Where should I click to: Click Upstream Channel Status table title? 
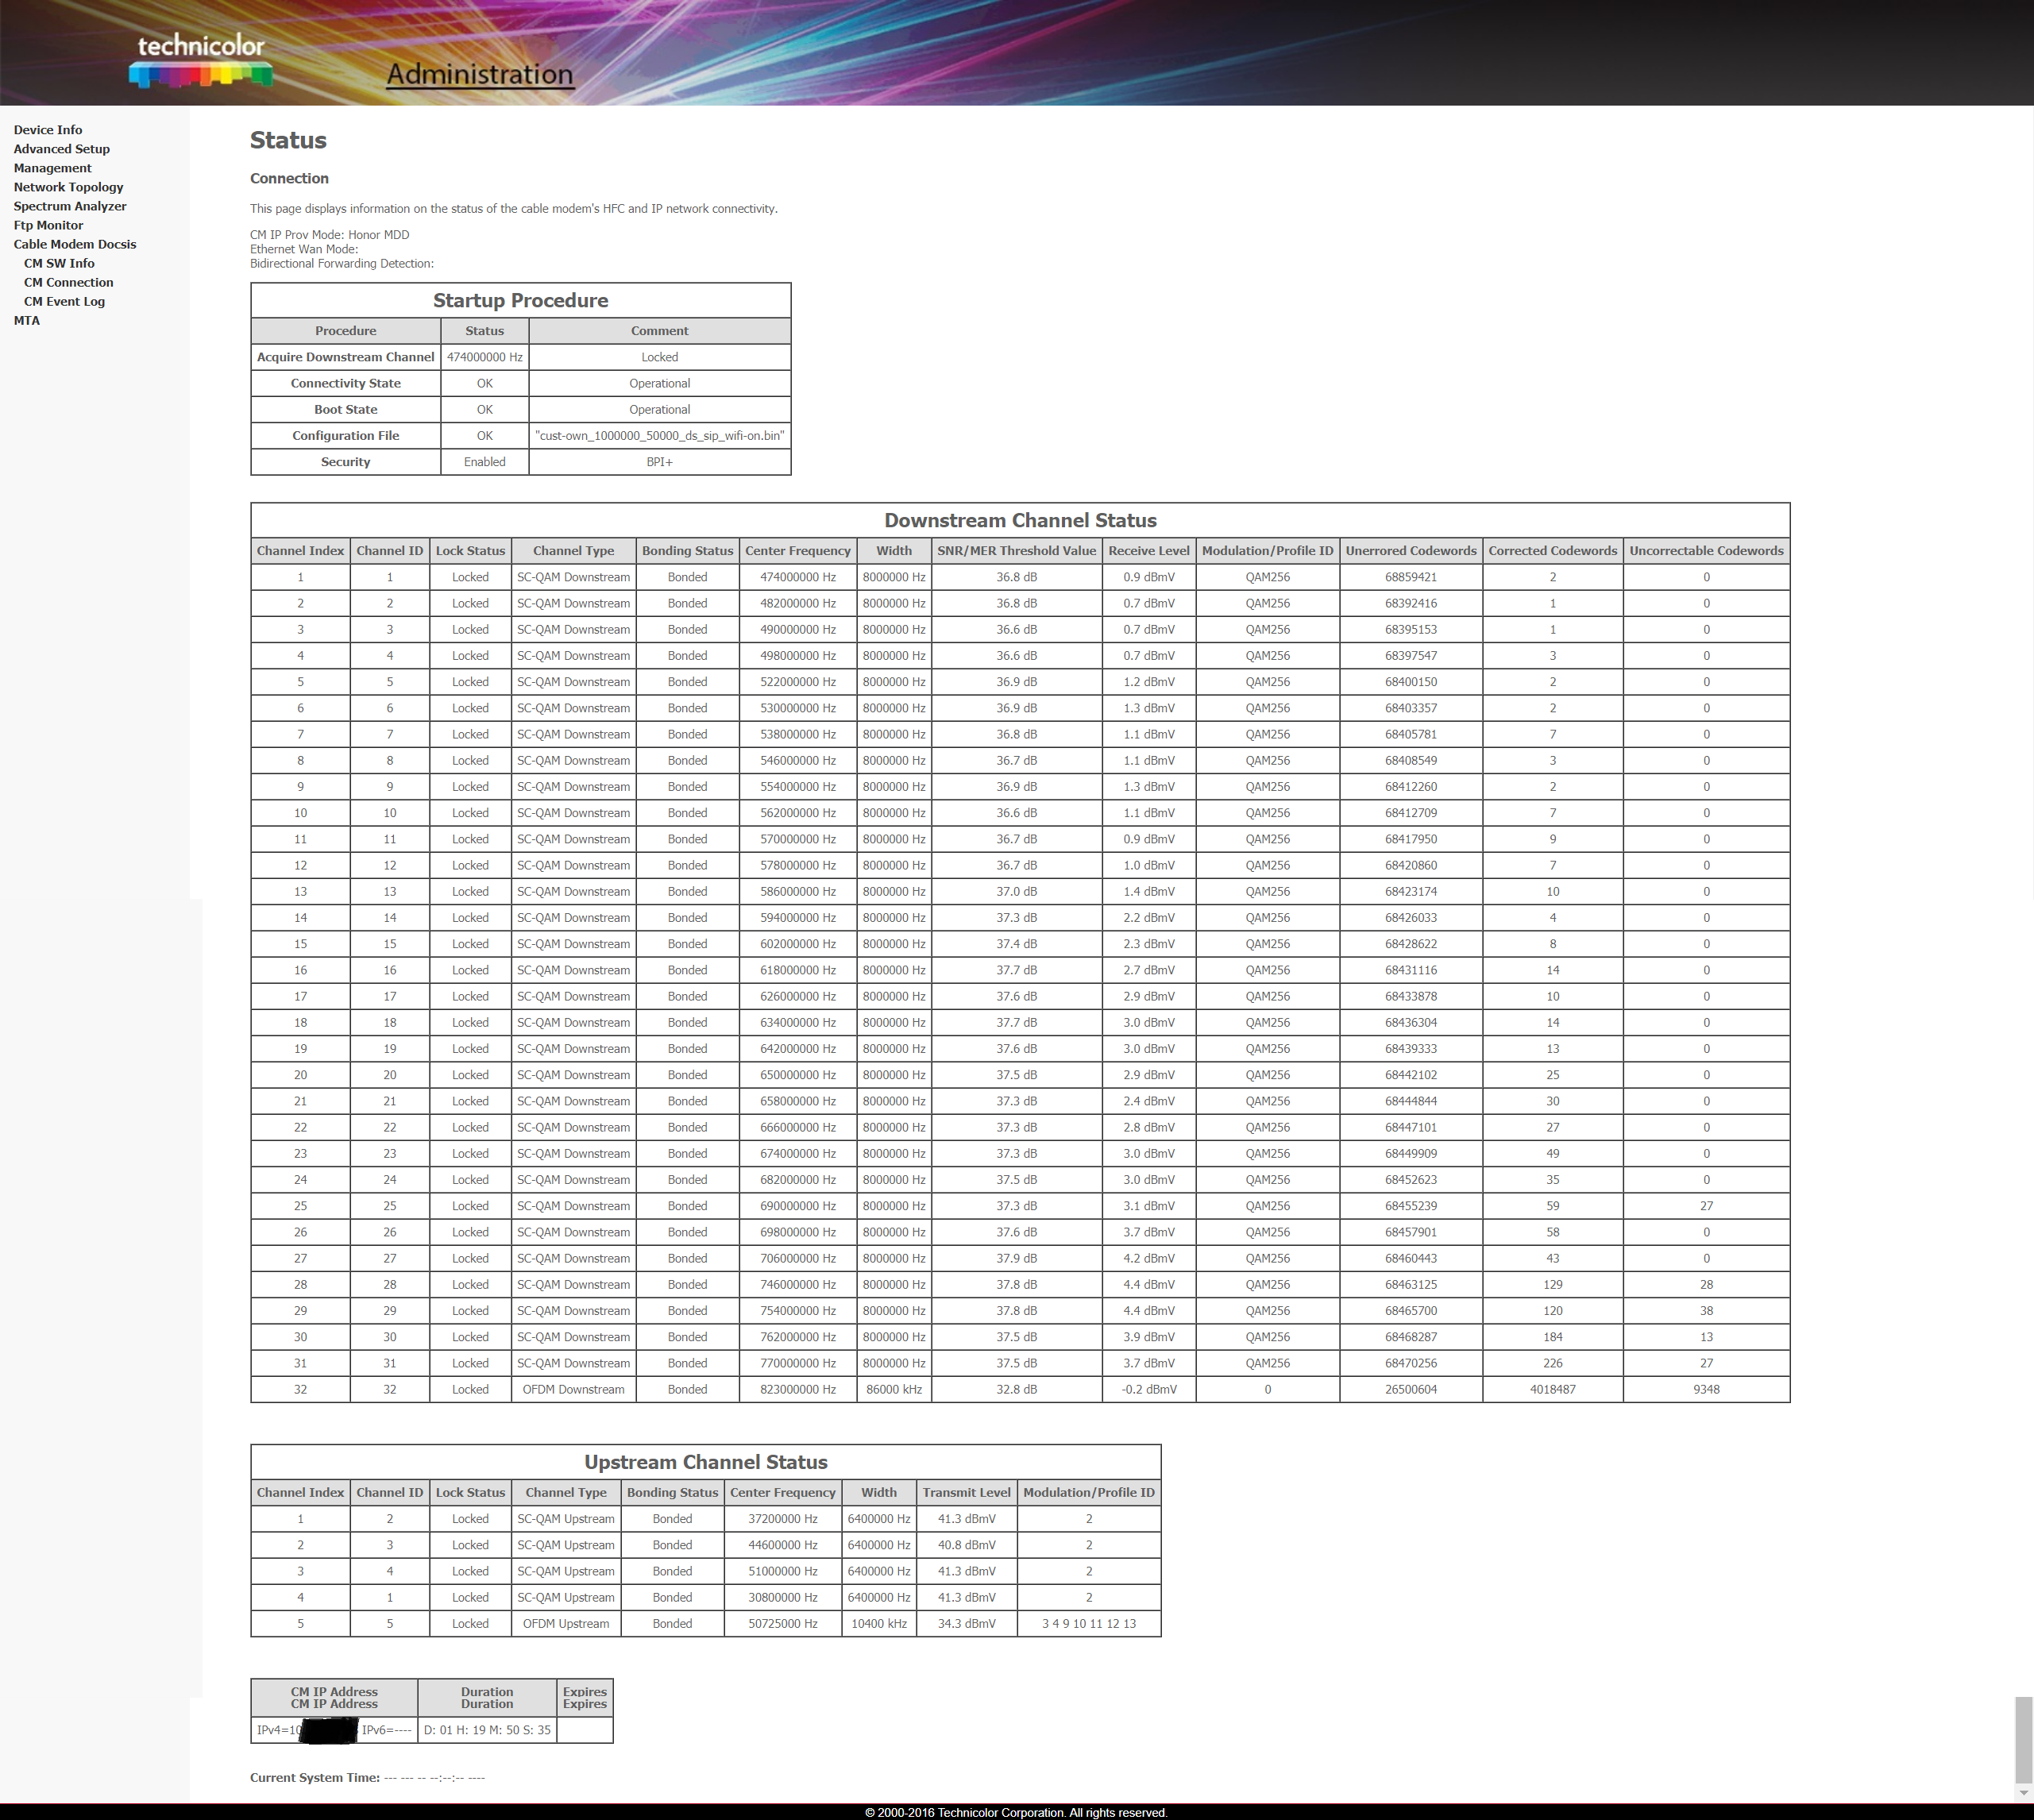pyautogui.click(x=705, y=1462)
